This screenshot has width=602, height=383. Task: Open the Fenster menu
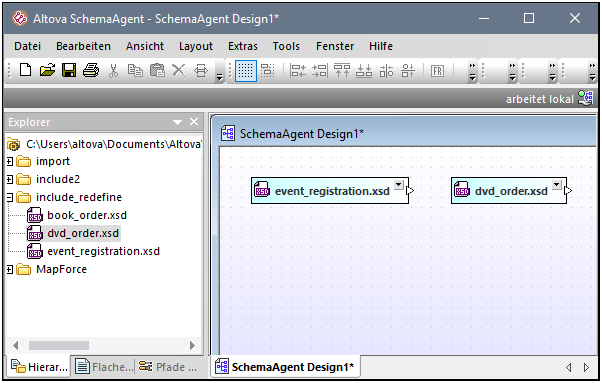[335, 46]
